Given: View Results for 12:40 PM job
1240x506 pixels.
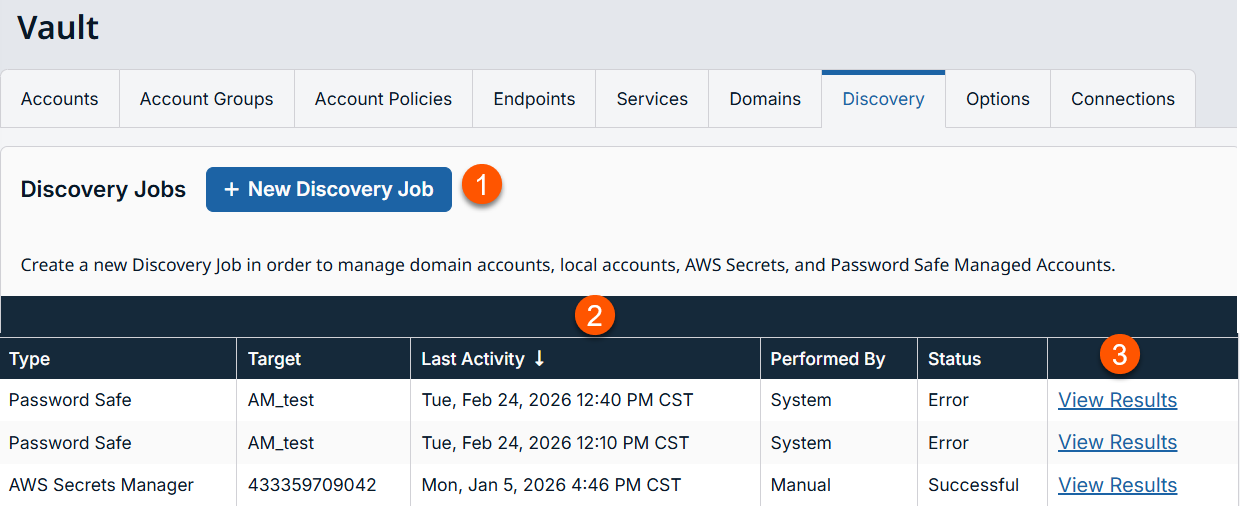Looking at the screenshot, I should click(x=1117, y=400).
